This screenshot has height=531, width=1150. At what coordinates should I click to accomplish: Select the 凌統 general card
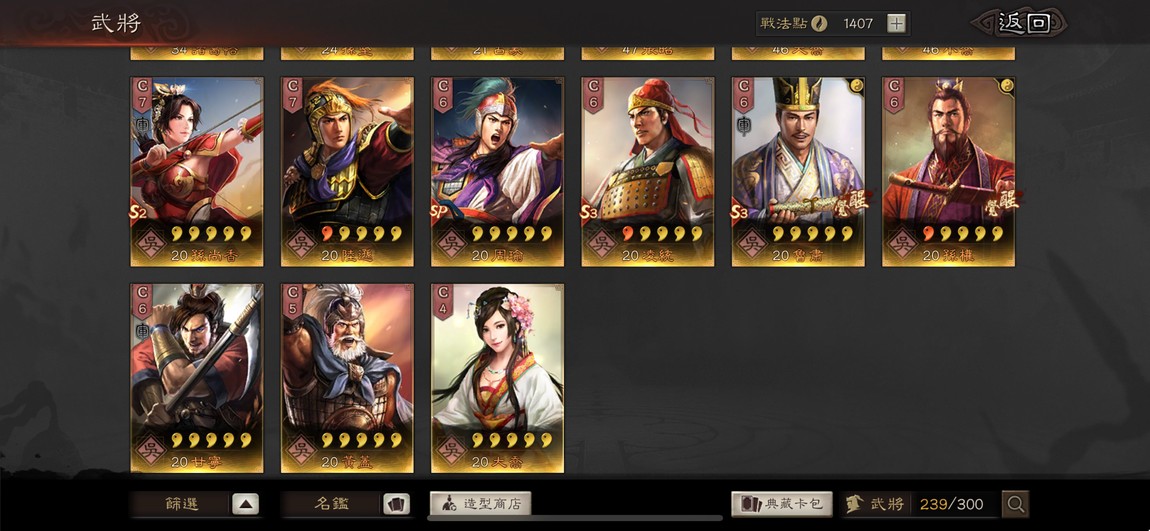[648, 172]
